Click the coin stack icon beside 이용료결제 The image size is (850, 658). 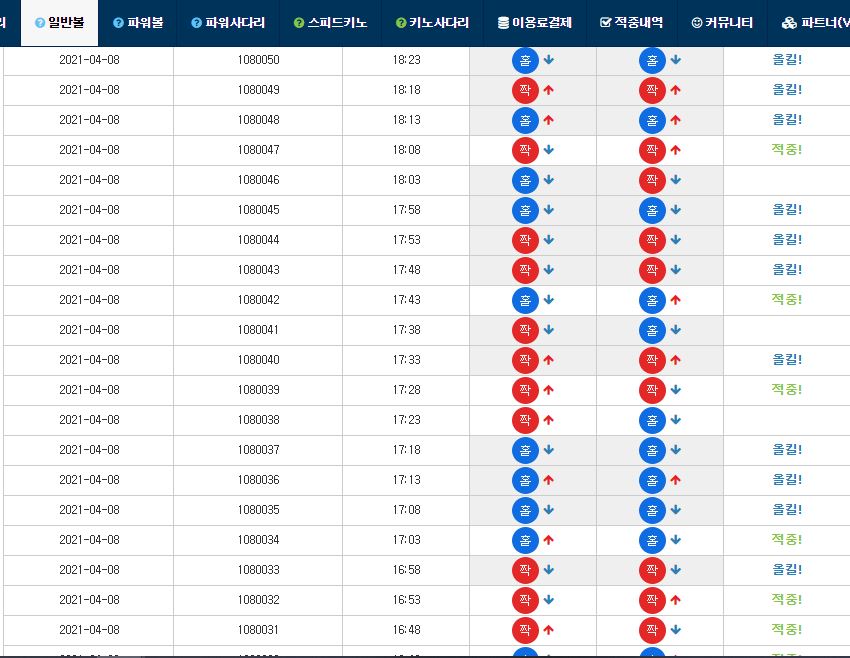(503, 23)
